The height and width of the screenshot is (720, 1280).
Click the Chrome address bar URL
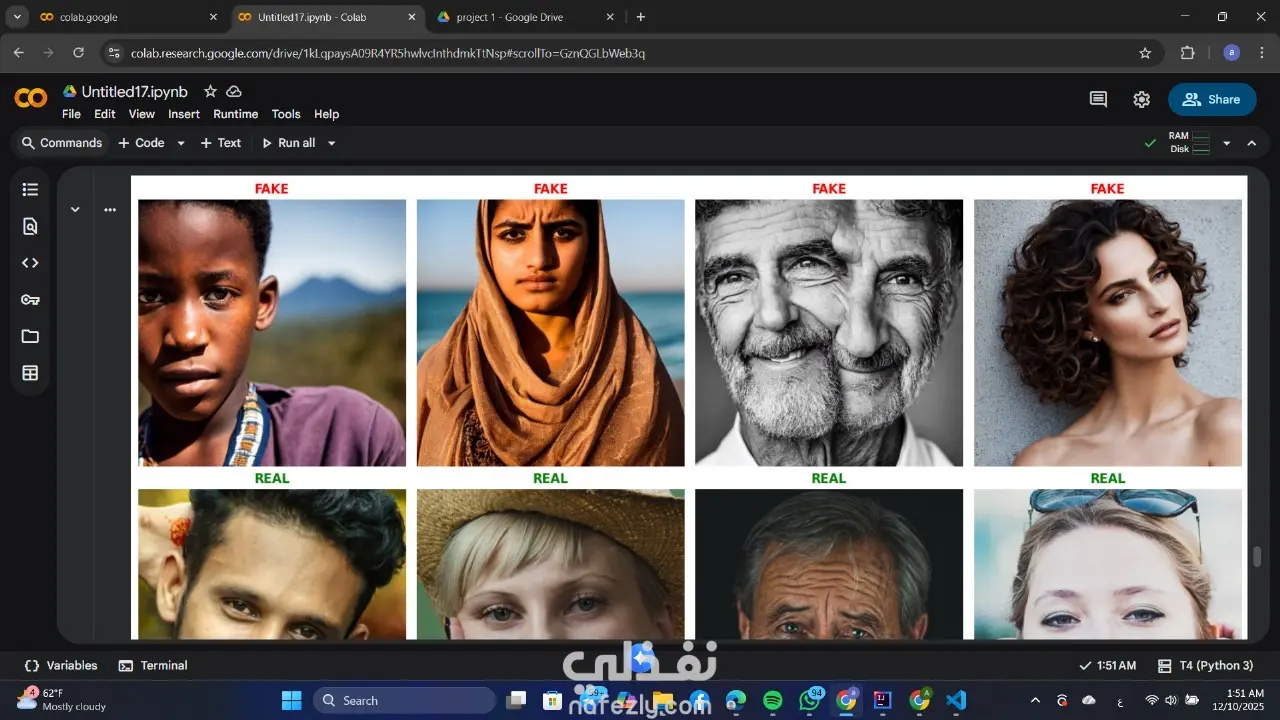tap(388, 53)
